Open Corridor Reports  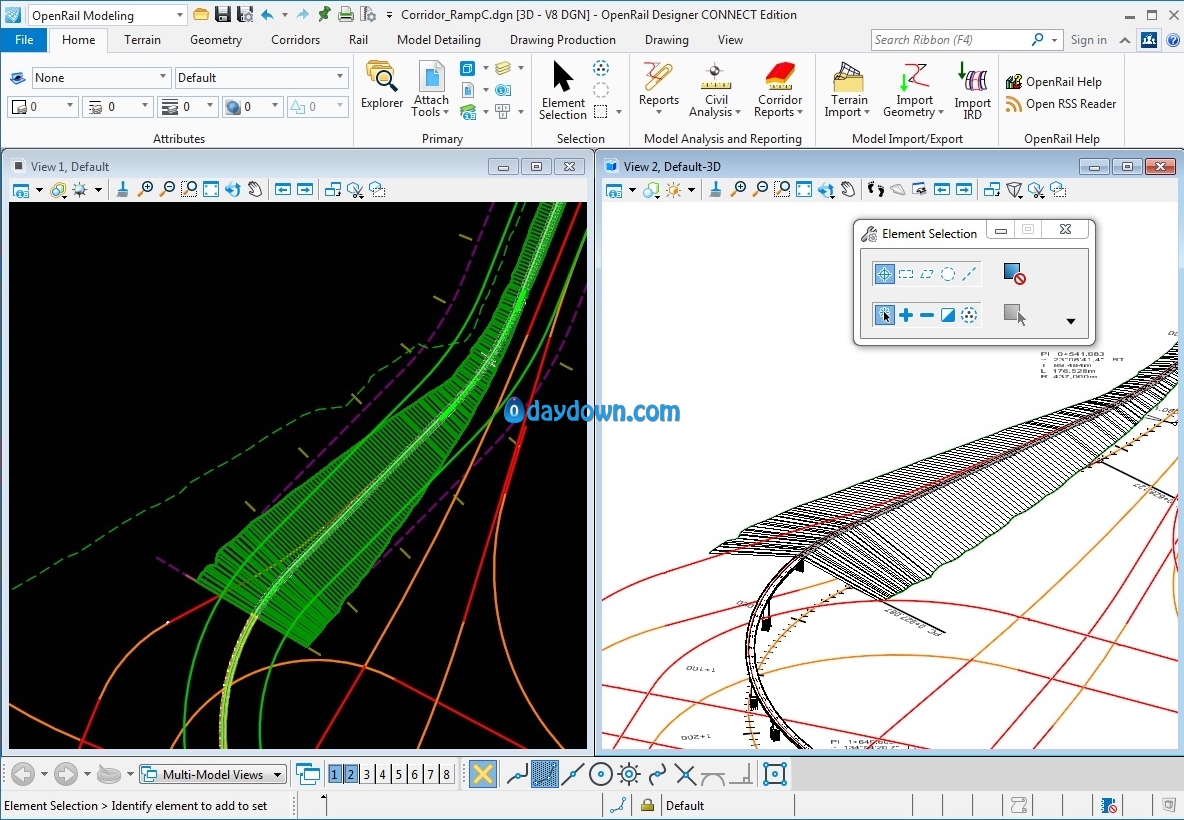[x=779, y=89]
